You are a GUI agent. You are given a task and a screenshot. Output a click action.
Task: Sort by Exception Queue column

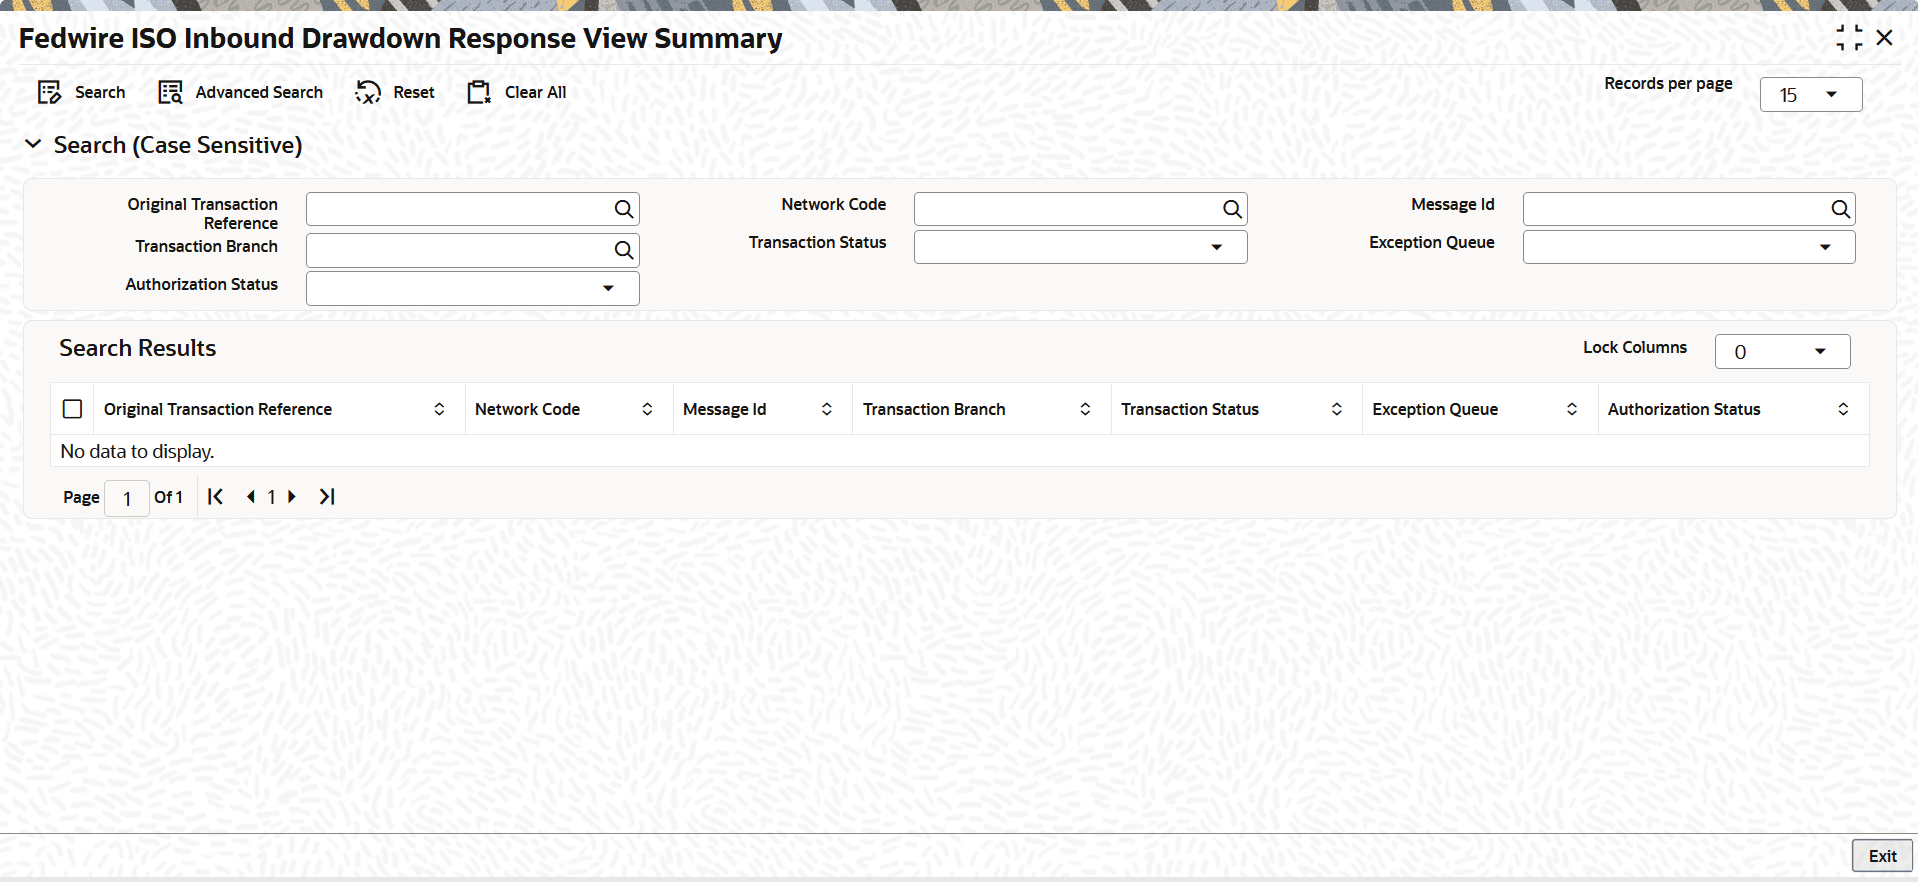coord(1572,409)
